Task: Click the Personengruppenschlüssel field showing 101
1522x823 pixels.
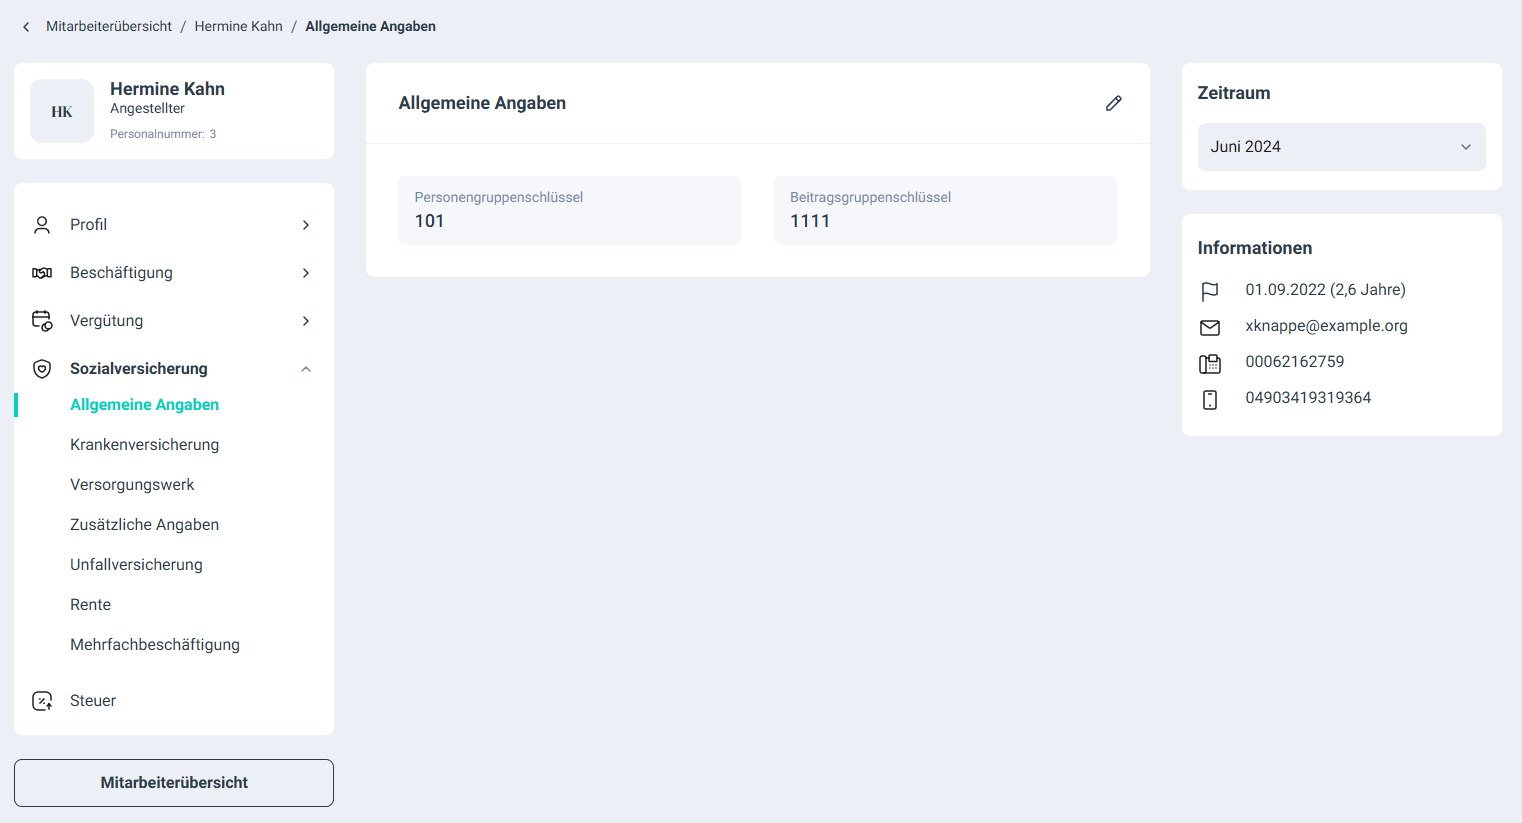Action: coord(570,211)
